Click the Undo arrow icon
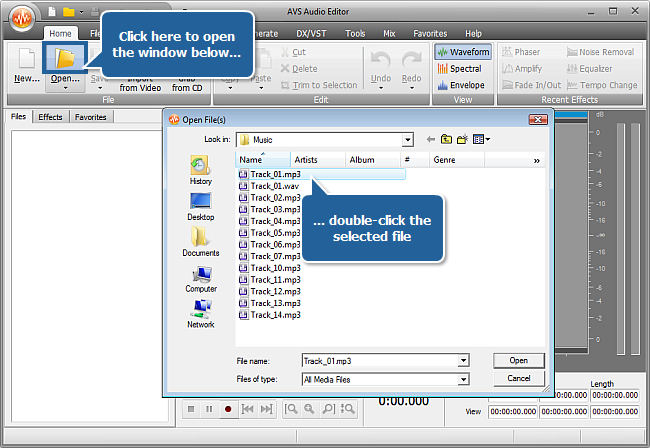 click(381, 60)
